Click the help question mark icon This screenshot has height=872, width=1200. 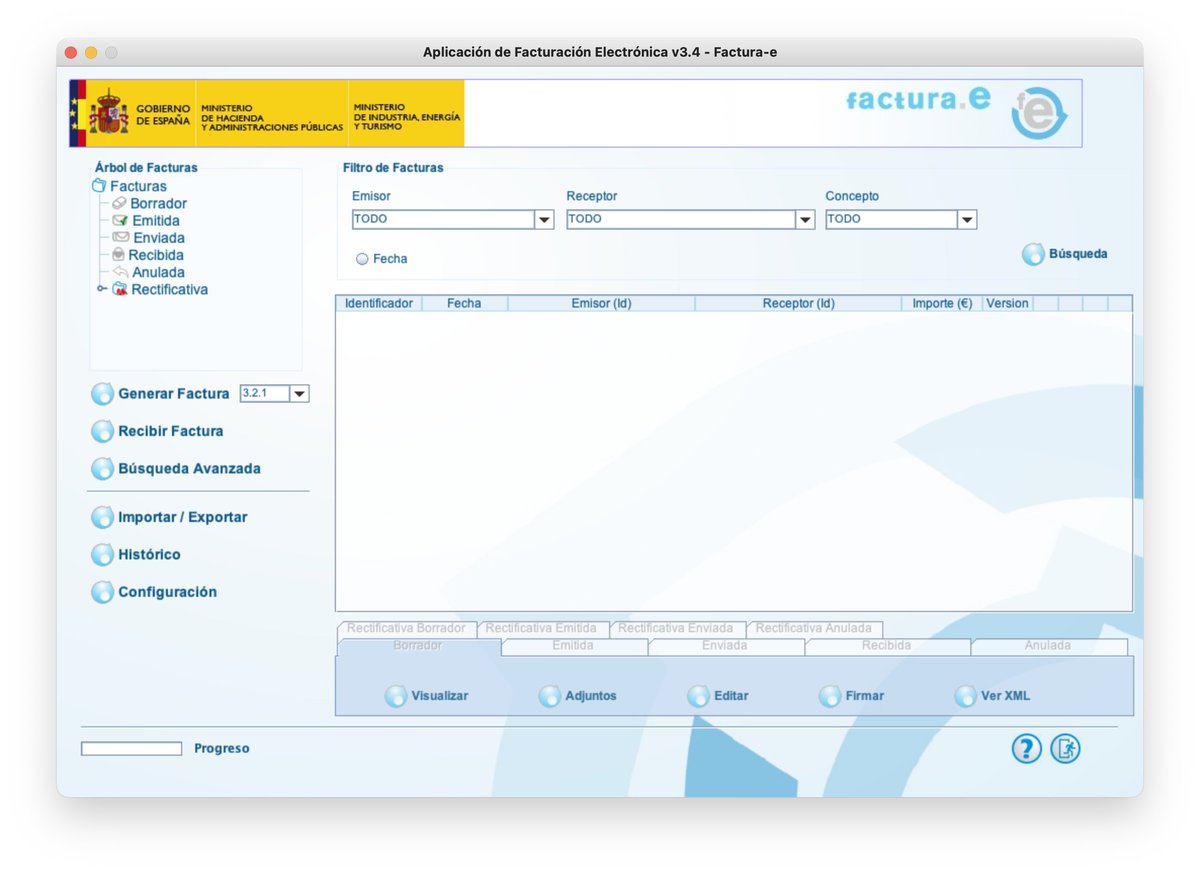click(x=1026, y=749)
